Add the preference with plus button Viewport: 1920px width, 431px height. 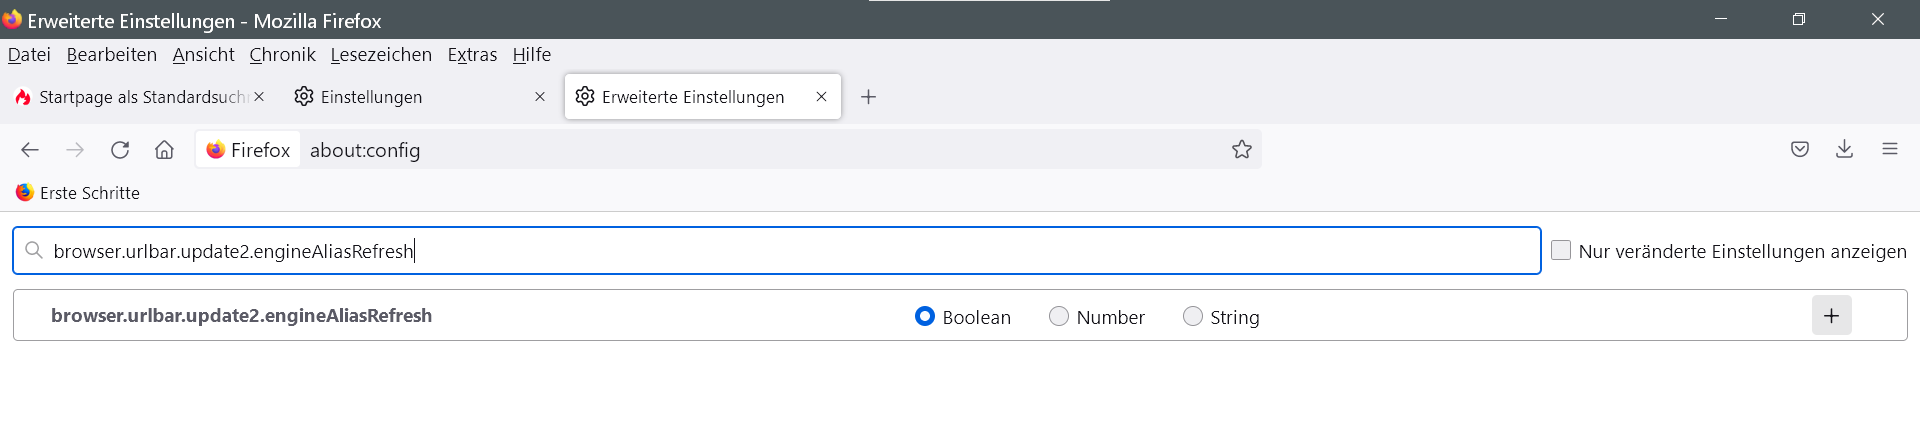1831,316
